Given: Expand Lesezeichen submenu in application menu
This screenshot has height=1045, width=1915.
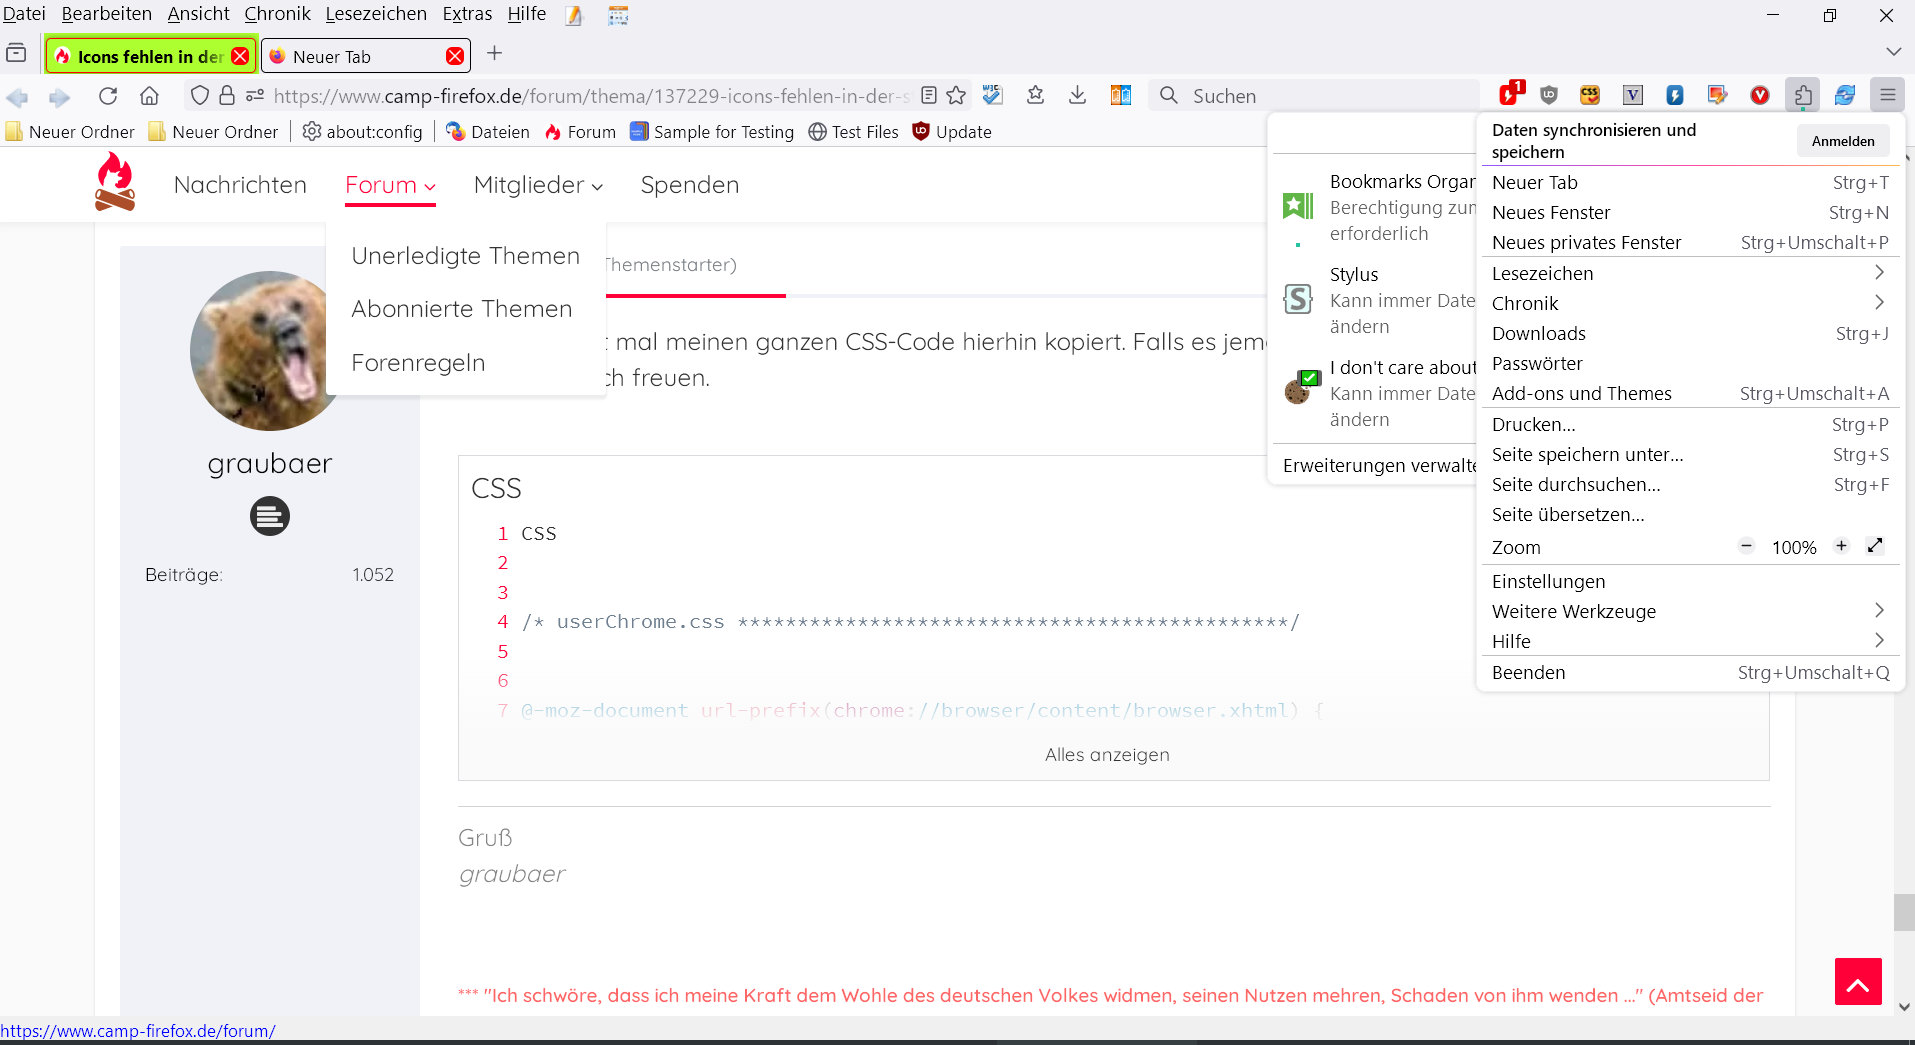Looking at the screenshot, I should coord(1689,273).
